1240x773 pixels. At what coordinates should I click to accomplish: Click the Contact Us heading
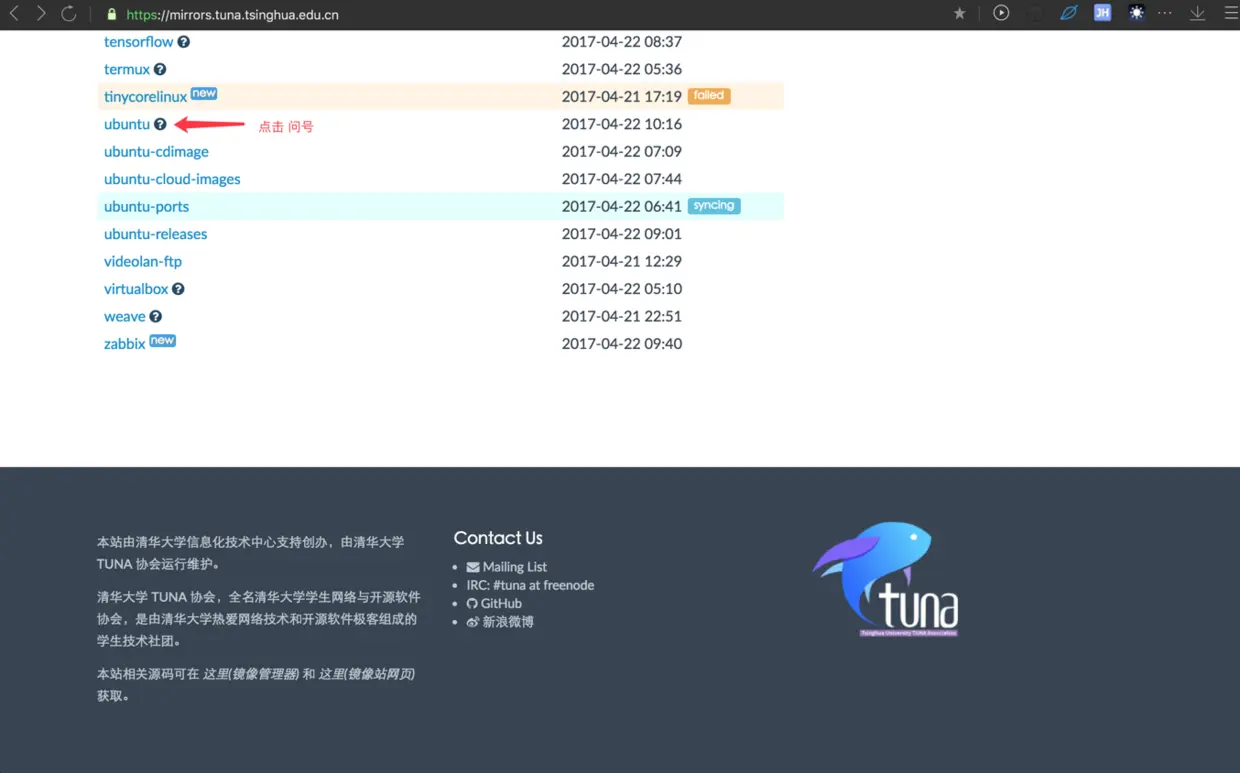498,538
